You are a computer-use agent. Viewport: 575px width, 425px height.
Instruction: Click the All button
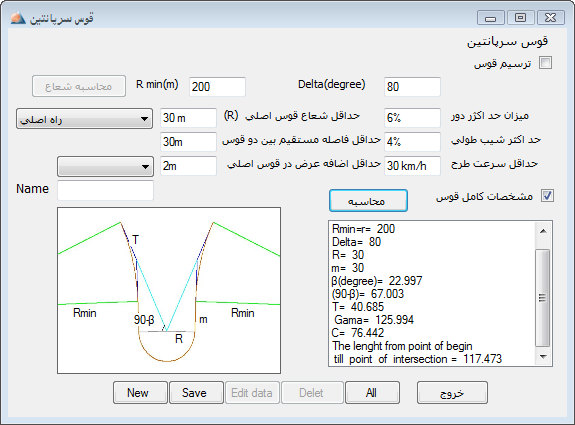click(x=372, y=393)
